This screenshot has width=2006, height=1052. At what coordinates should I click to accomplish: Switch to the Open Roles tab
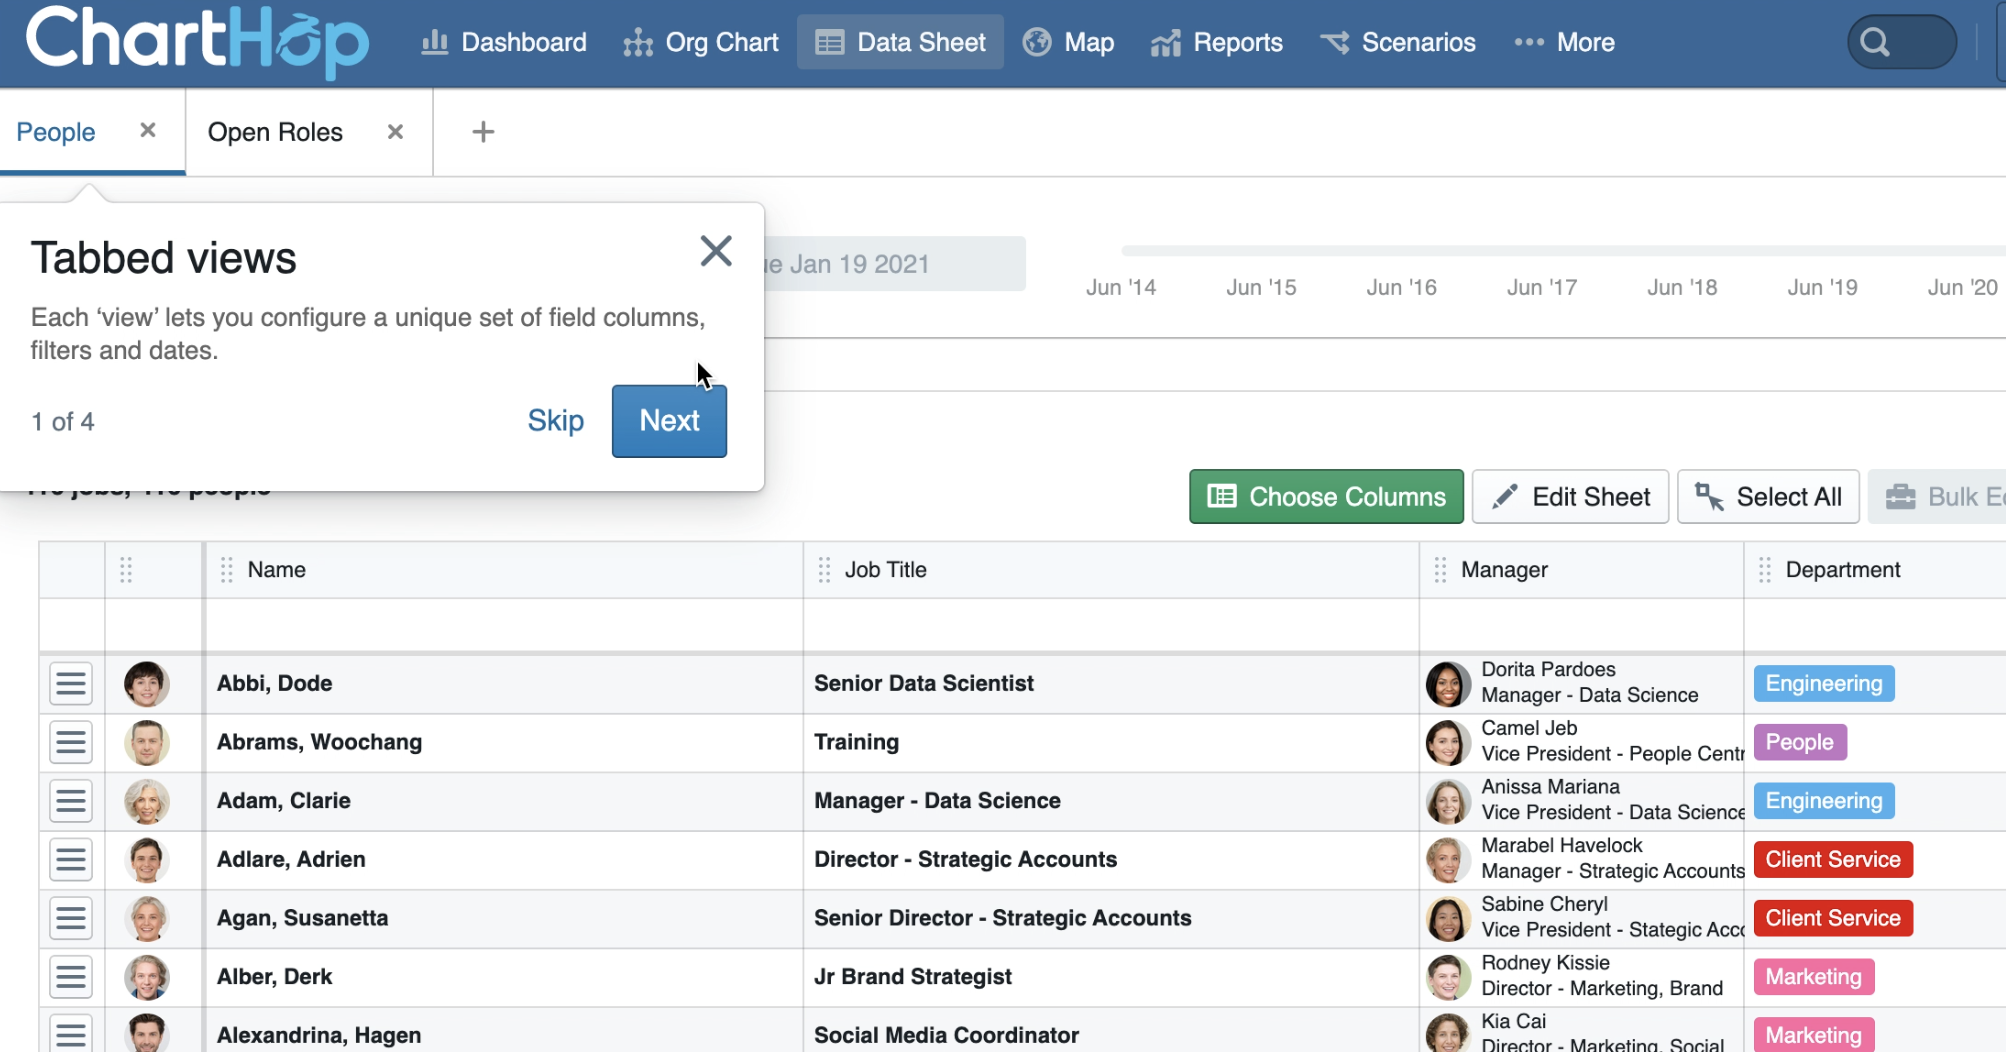[275, 132]
